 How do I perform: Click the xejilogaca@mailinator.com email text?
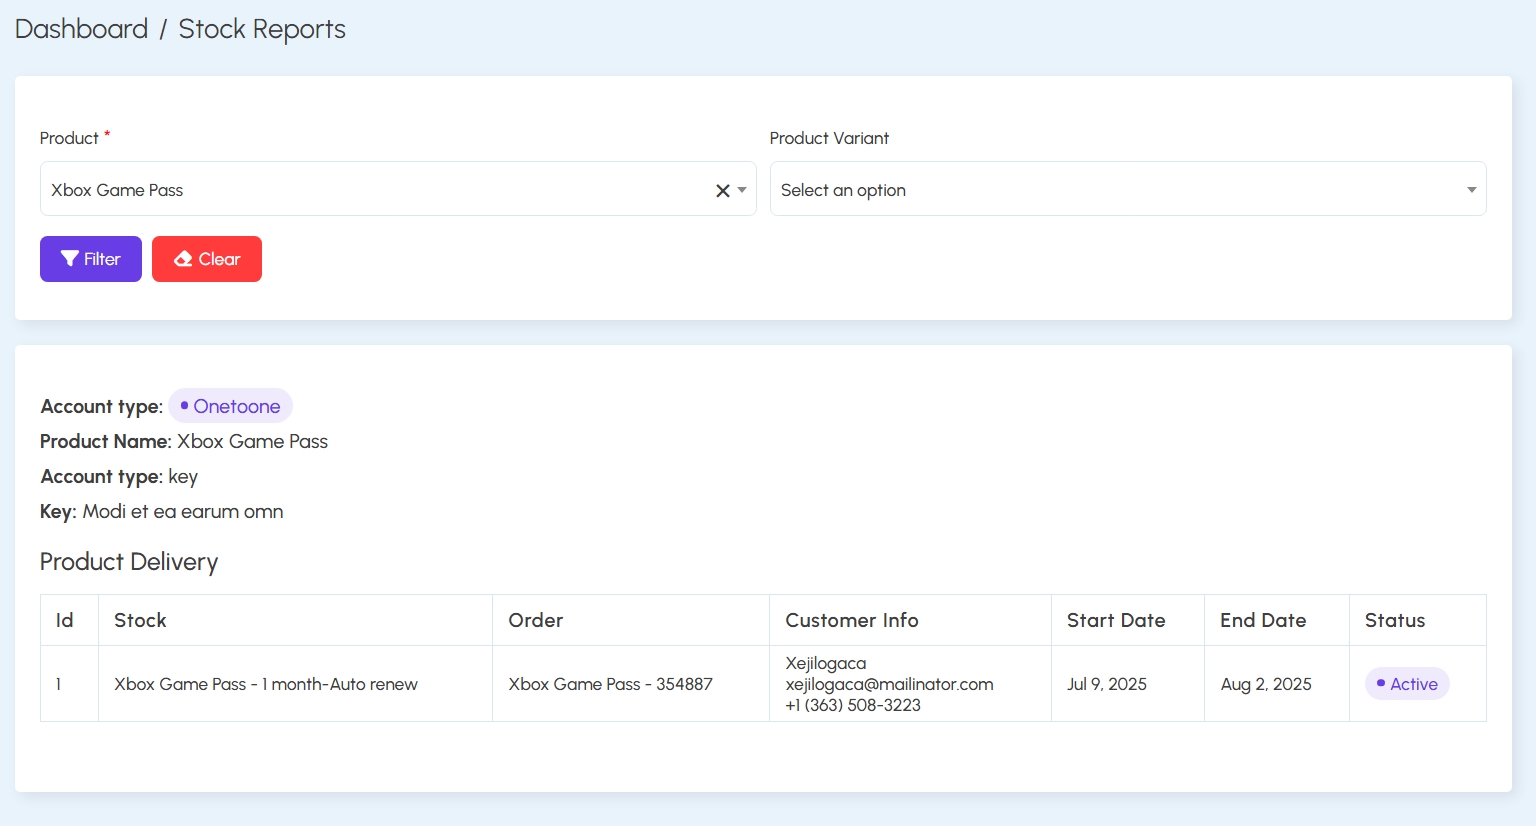pos(889,684)
